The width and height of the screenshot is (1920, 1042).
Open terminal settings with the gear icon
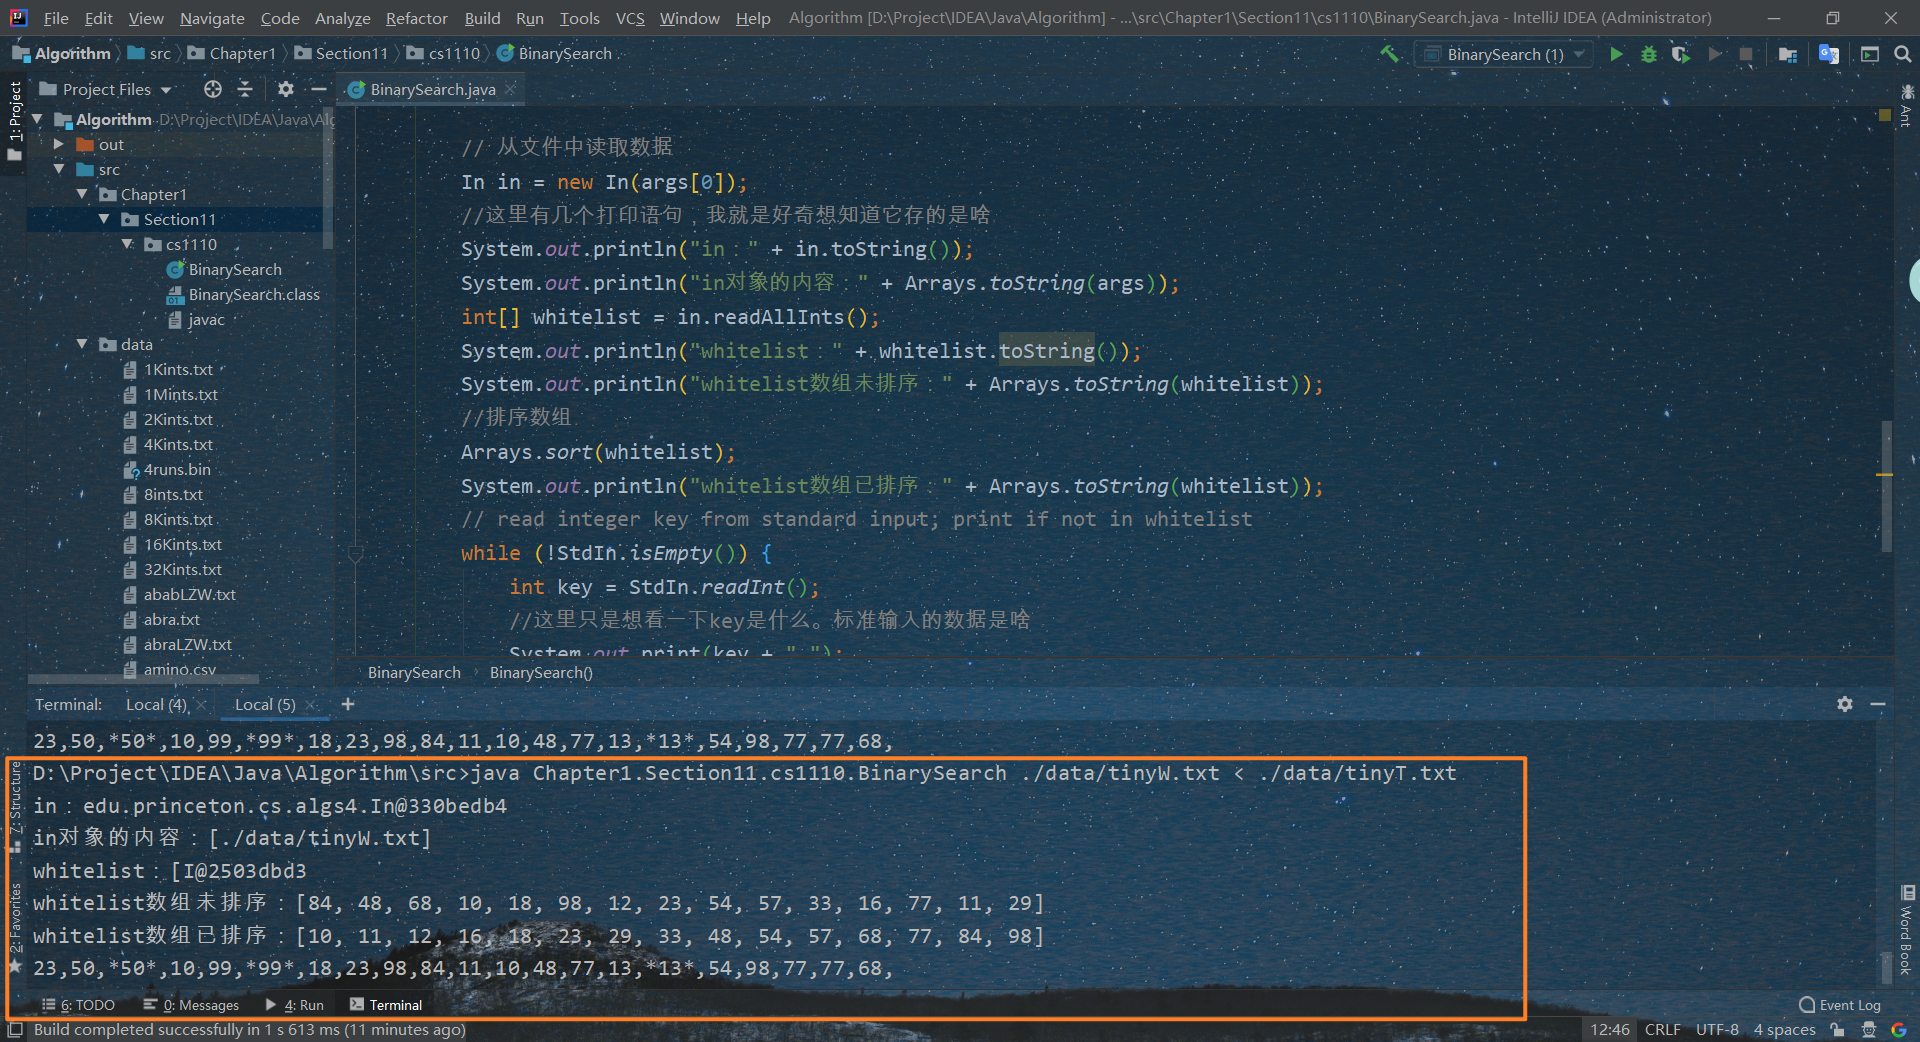(x=1845, y=704)
